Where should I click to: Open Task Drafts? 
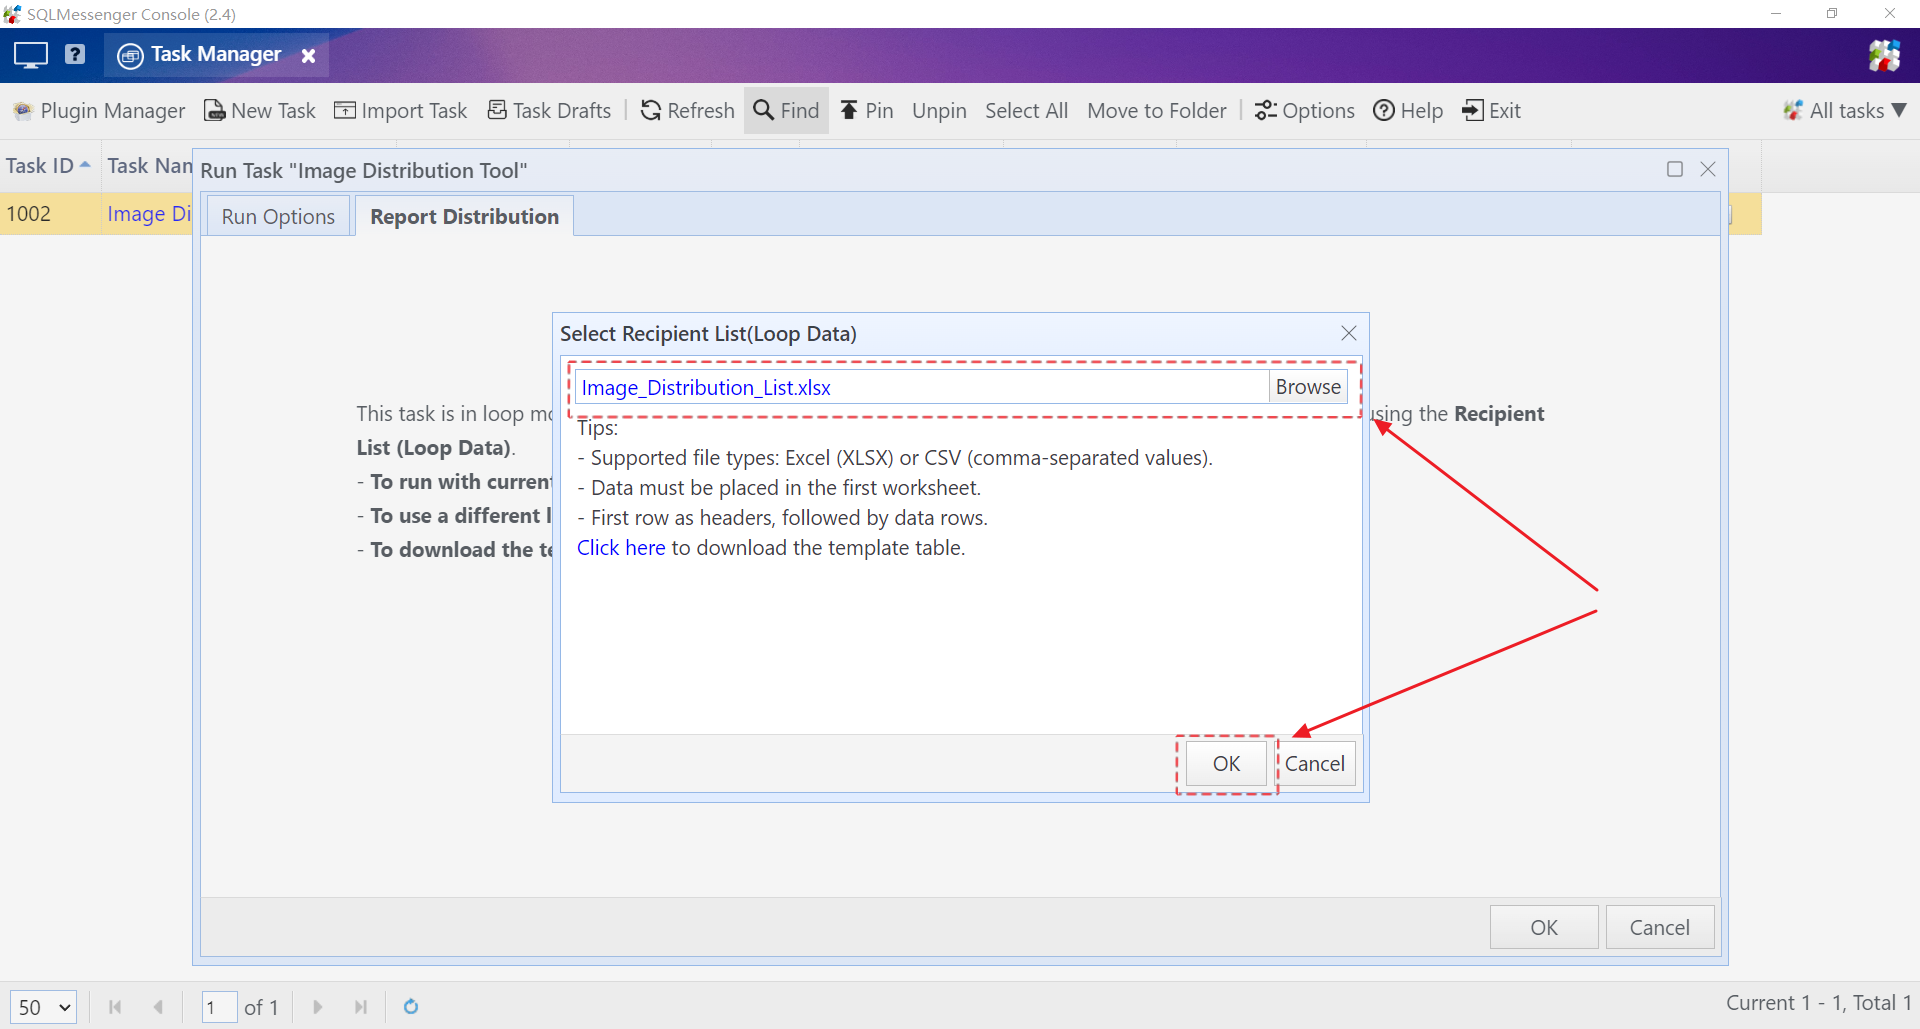549,111
